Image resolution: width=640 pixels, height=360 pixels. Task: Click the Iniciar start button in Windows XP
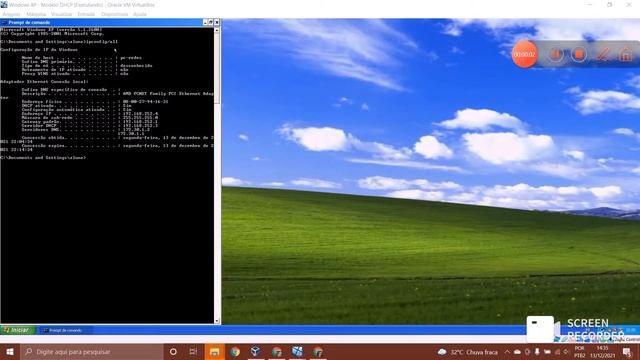[x=18, y=330]
